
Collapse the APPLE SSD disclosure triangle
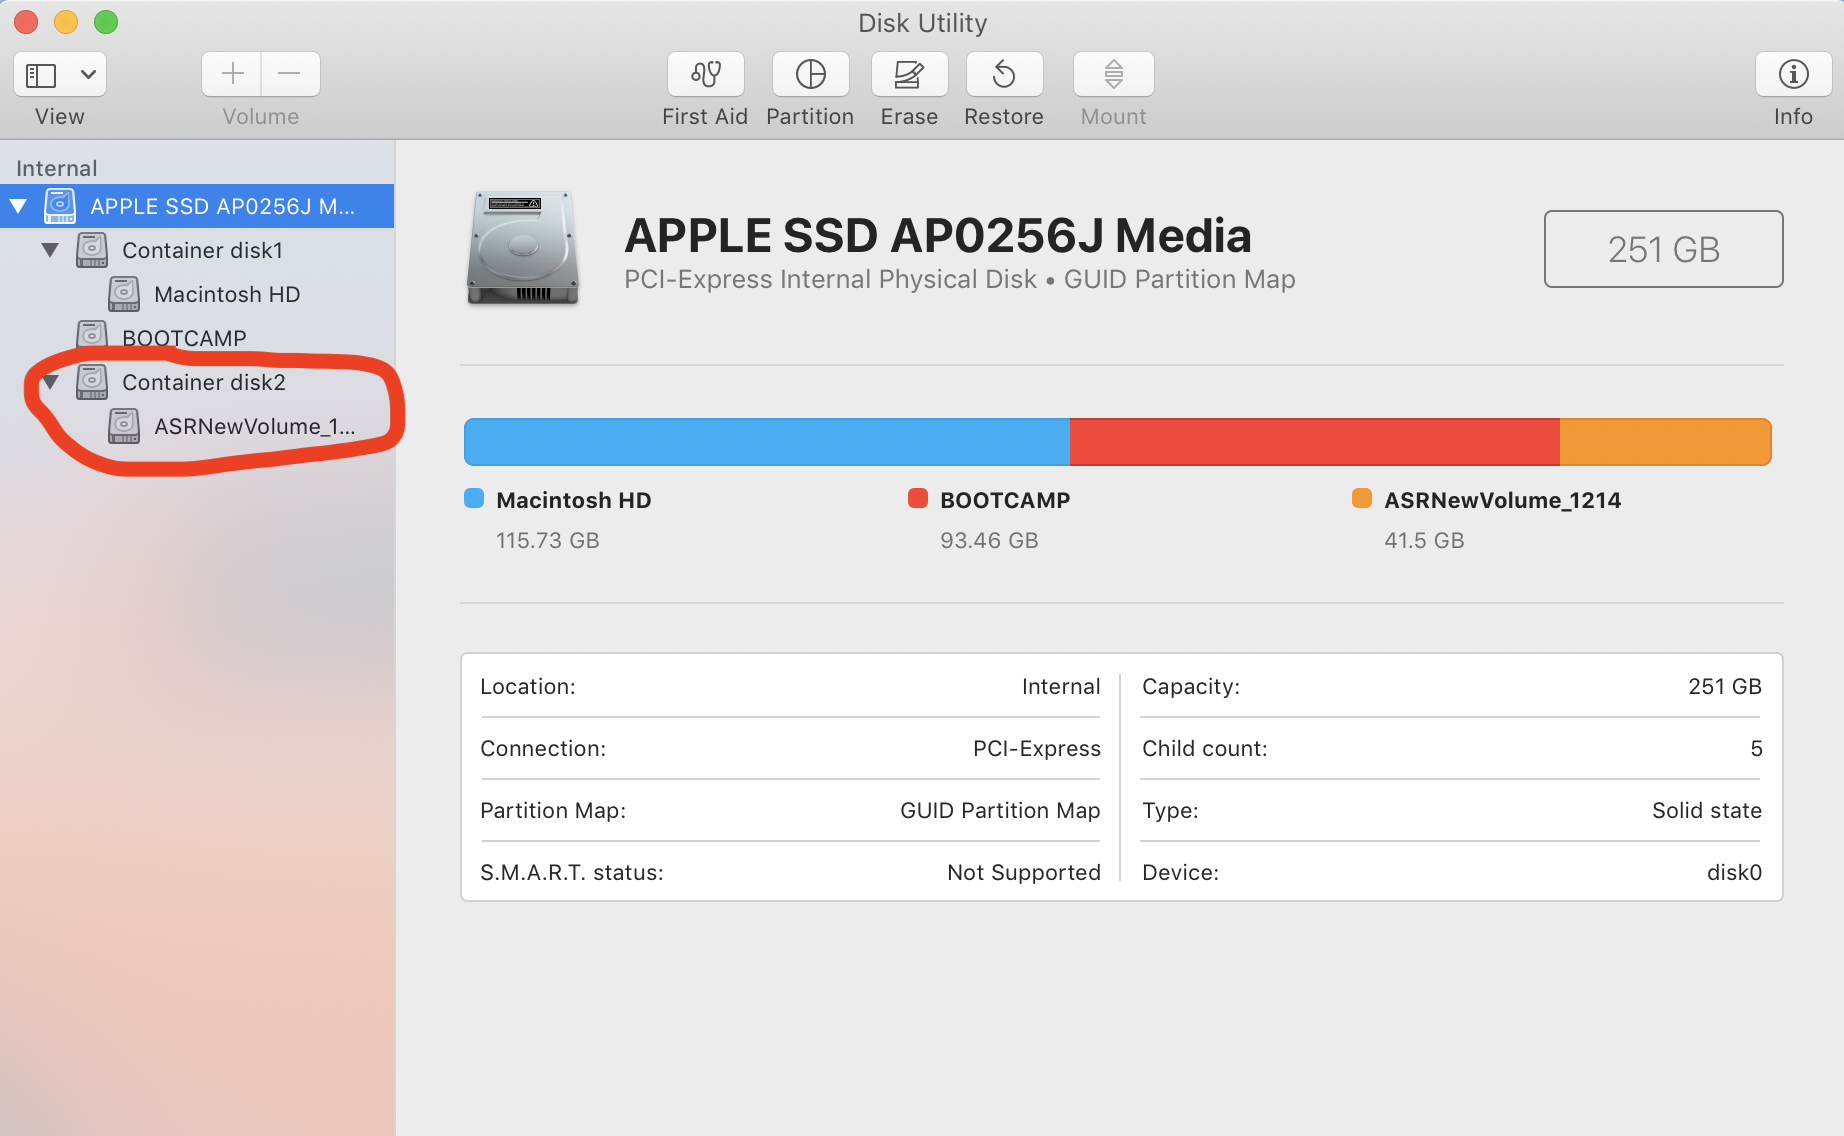point(18,206)
